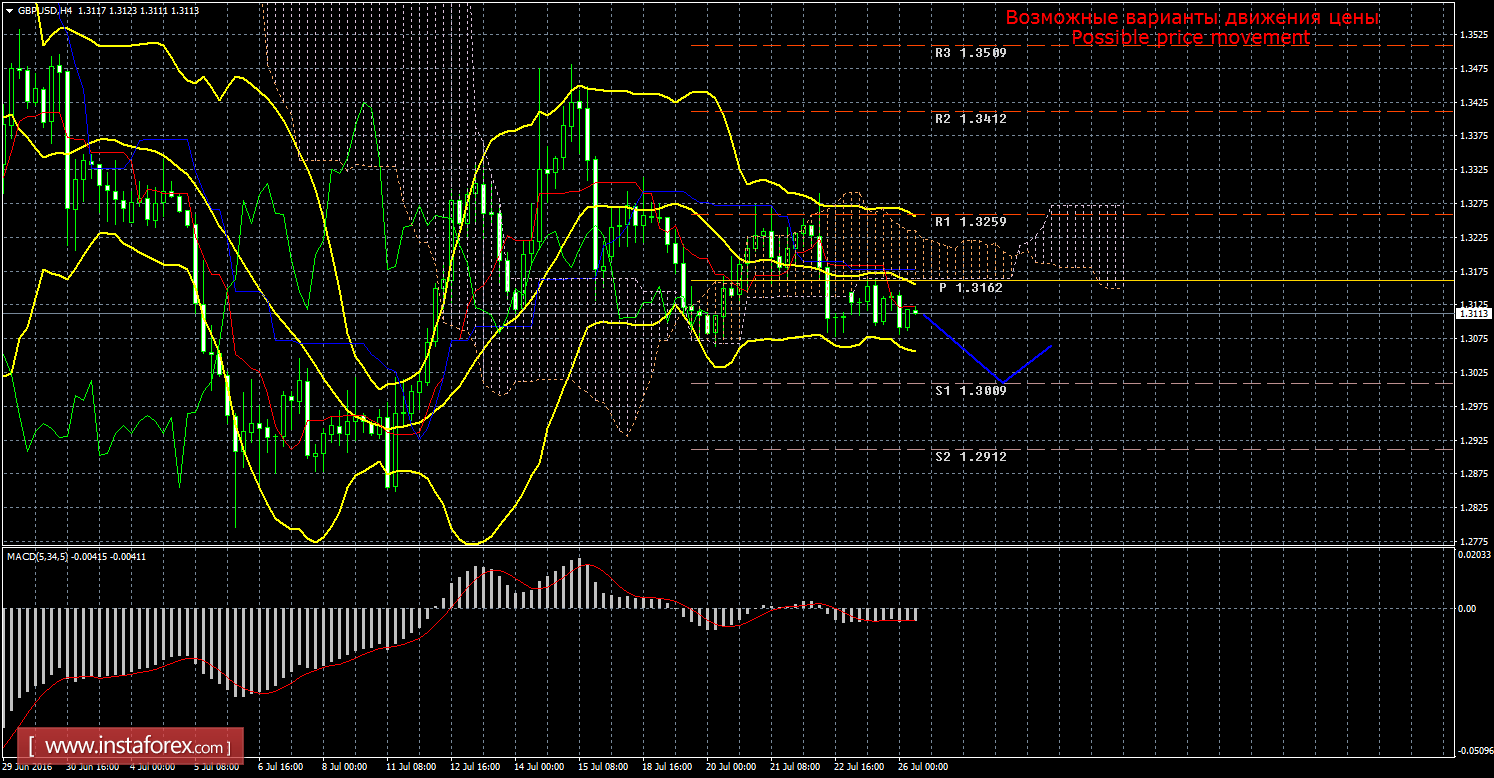This screenshot has height=778, width=1494.
Task: Click the R3 1.3509 resistance label
Action: [x=969, y=52]
